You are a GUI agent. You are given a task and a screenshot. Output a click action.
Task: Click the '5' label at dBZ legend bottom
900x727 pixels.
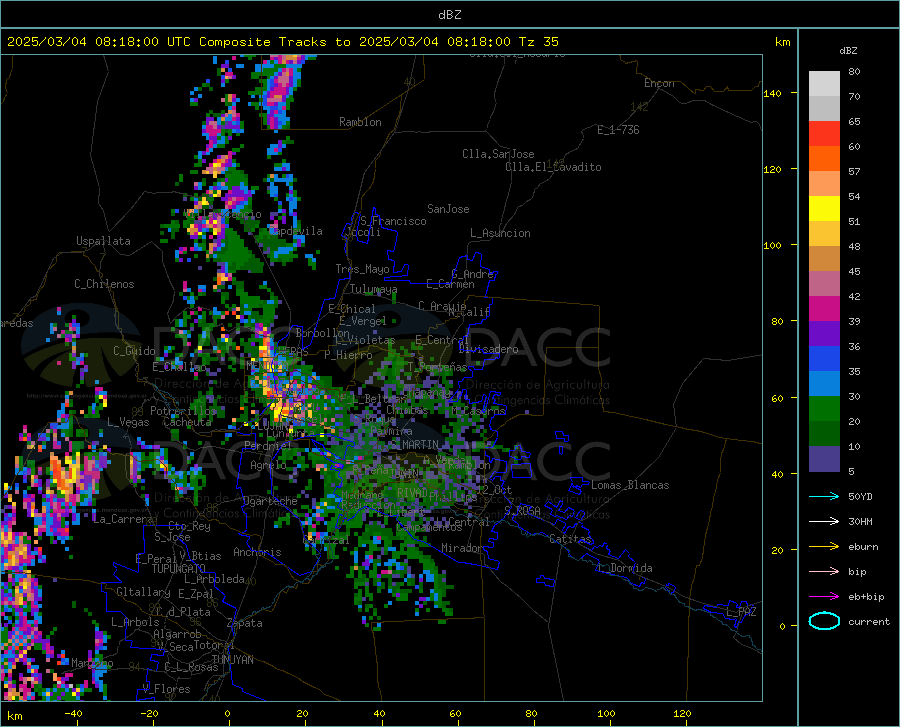[x=851, y=472]
